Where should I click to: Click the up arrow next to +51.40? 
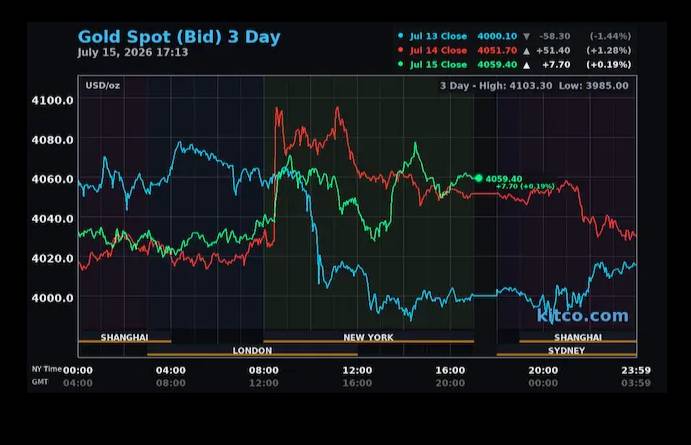pos(526,51)
